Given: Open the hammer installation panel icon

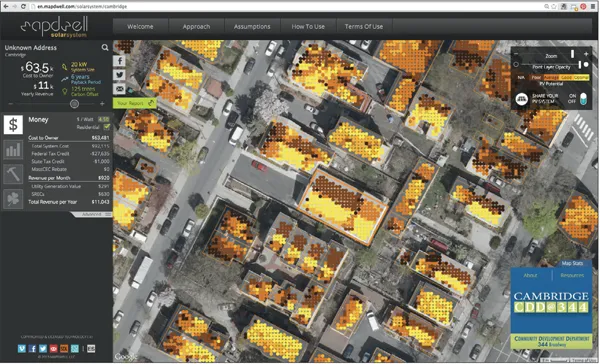Looking at the screenshot, I should (x=13, y=174).
